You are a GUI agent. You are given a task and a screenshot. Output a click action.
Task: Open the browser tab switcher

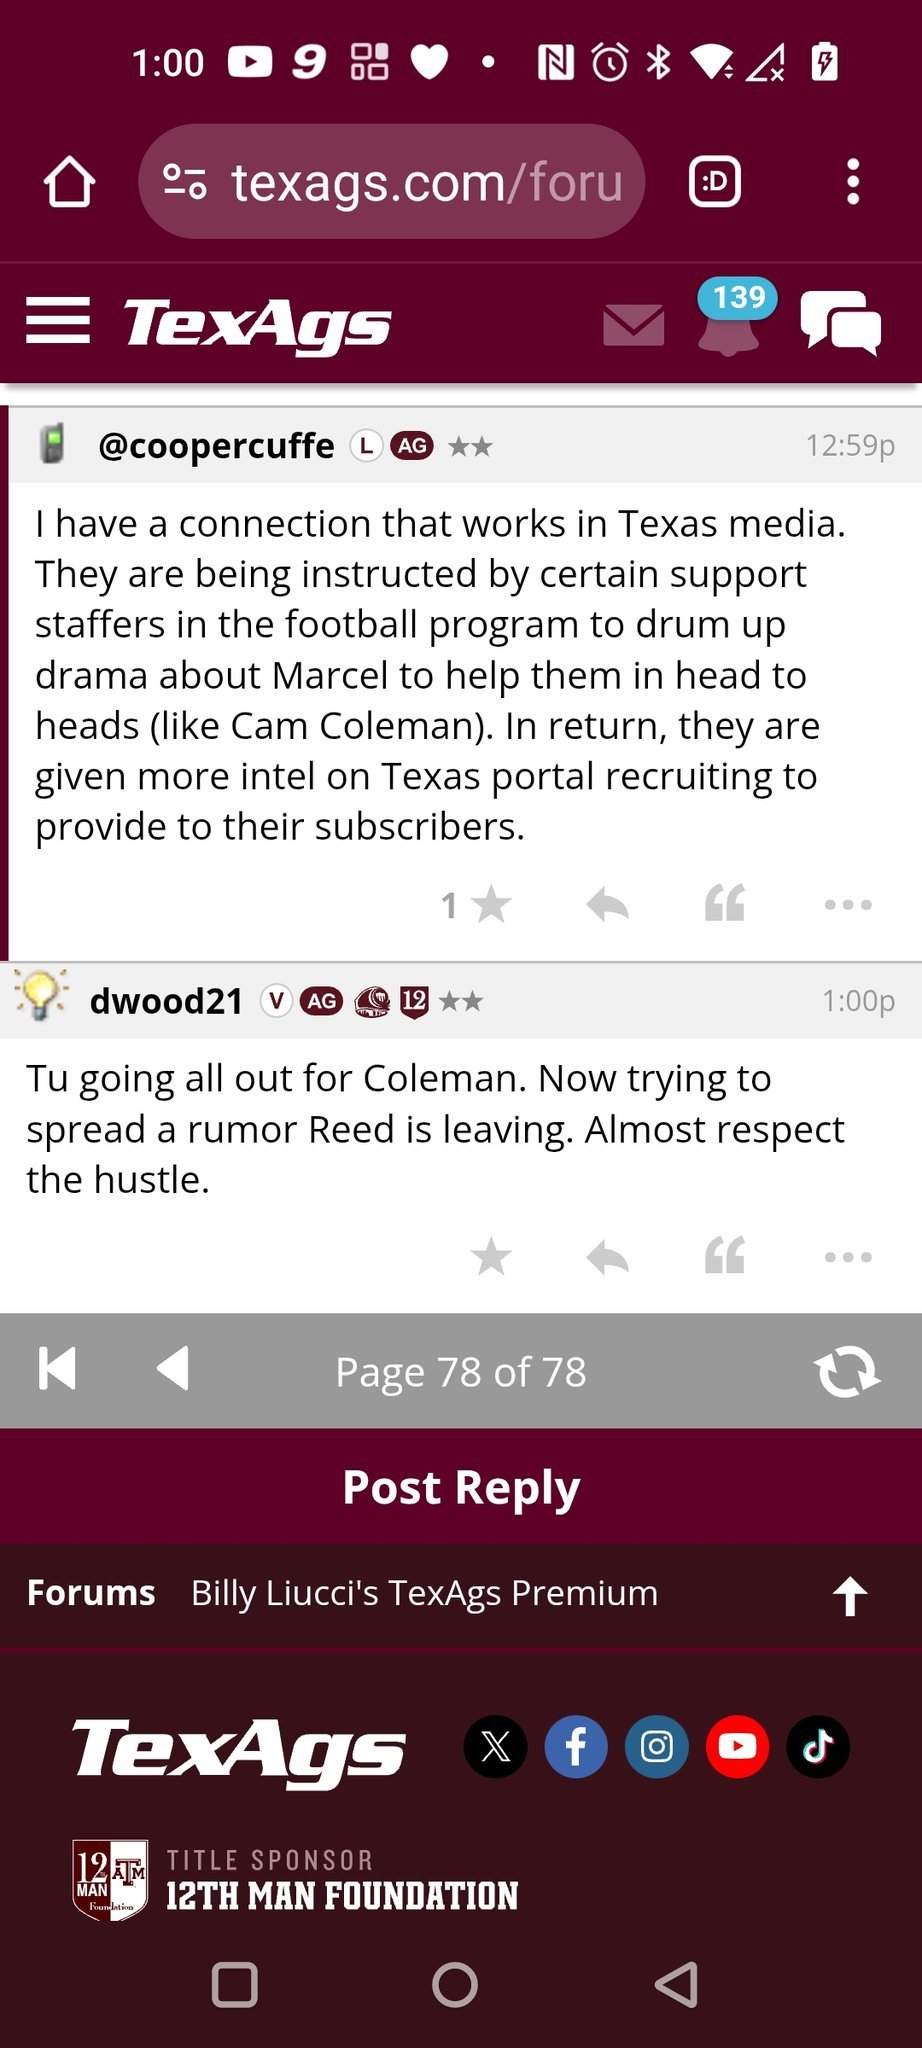tap(714, 182)
